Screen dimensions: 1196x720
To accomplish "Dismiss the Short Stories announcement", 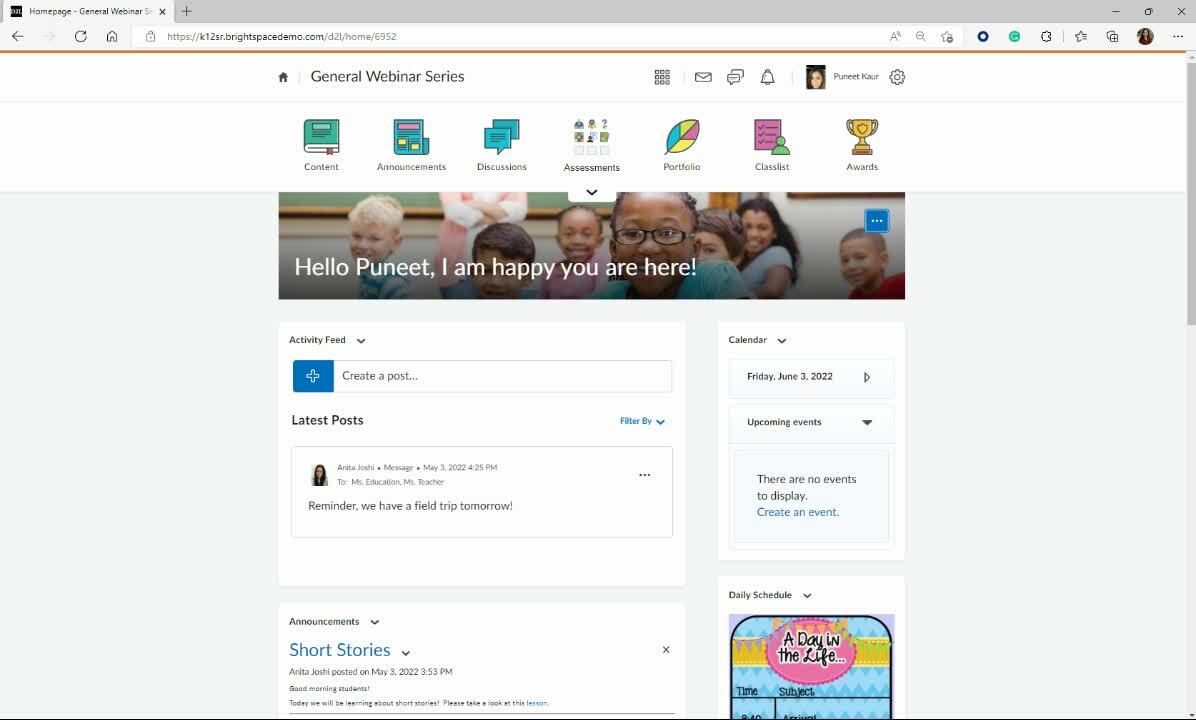I will (666, 650).
